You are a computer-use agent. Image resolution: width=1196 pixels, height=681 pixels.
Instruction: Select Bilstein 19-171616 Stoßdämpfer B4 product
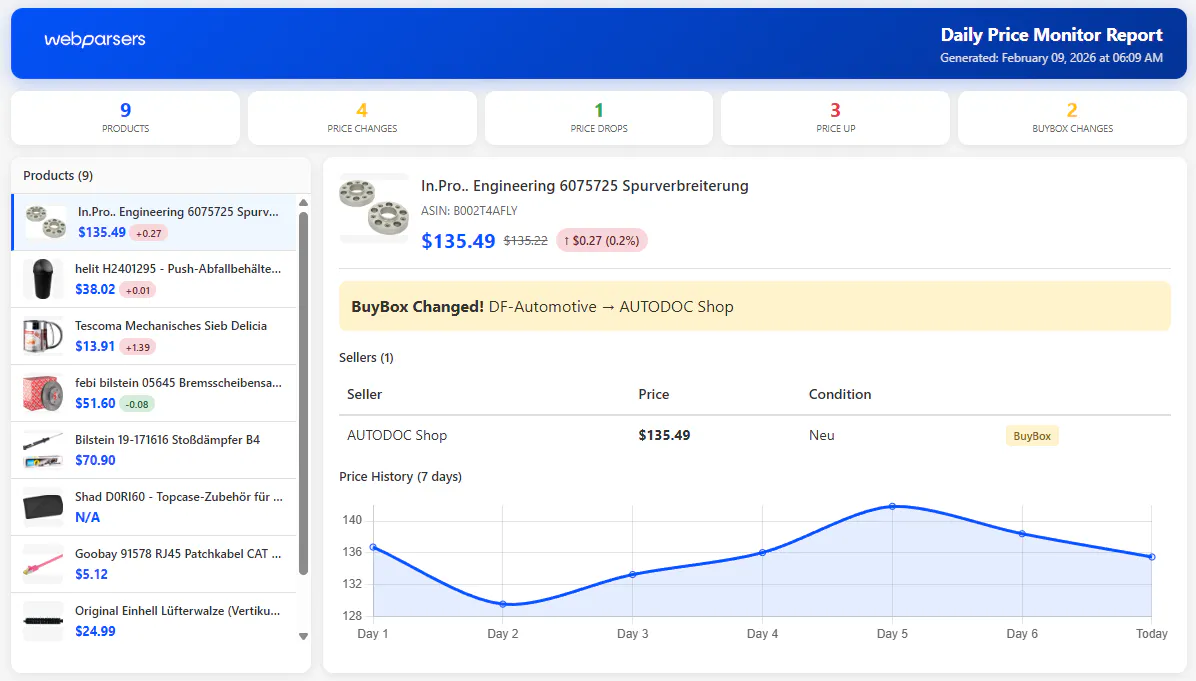154,450
